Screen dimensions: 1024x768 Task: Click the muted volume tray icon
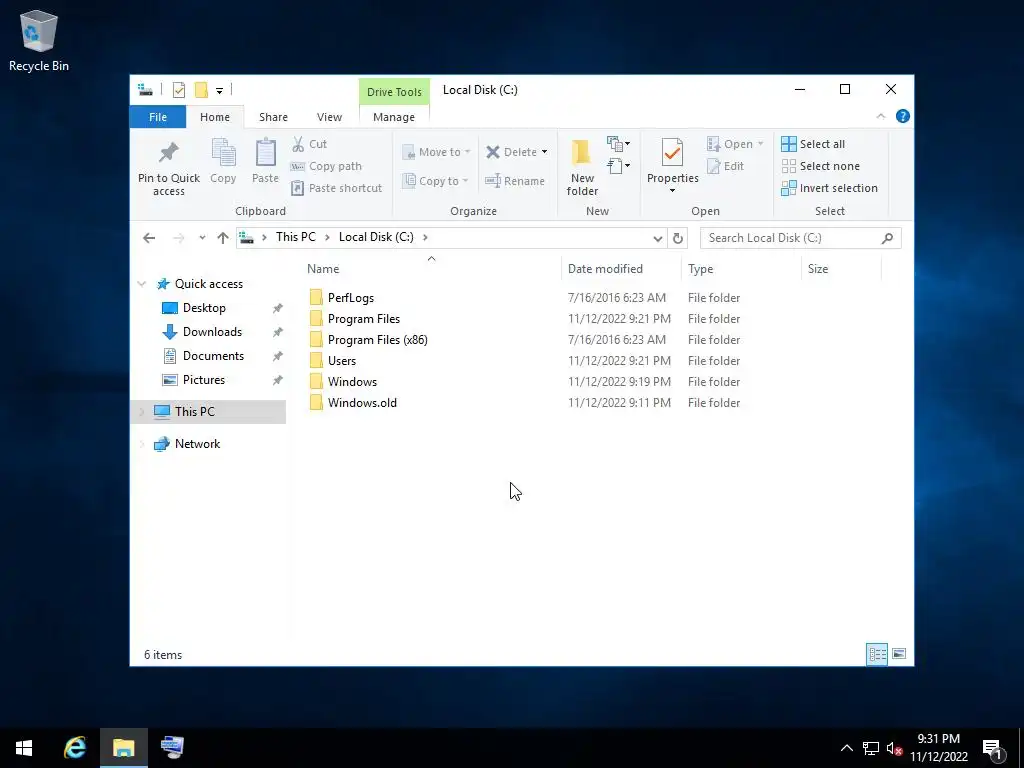[893, 748]
